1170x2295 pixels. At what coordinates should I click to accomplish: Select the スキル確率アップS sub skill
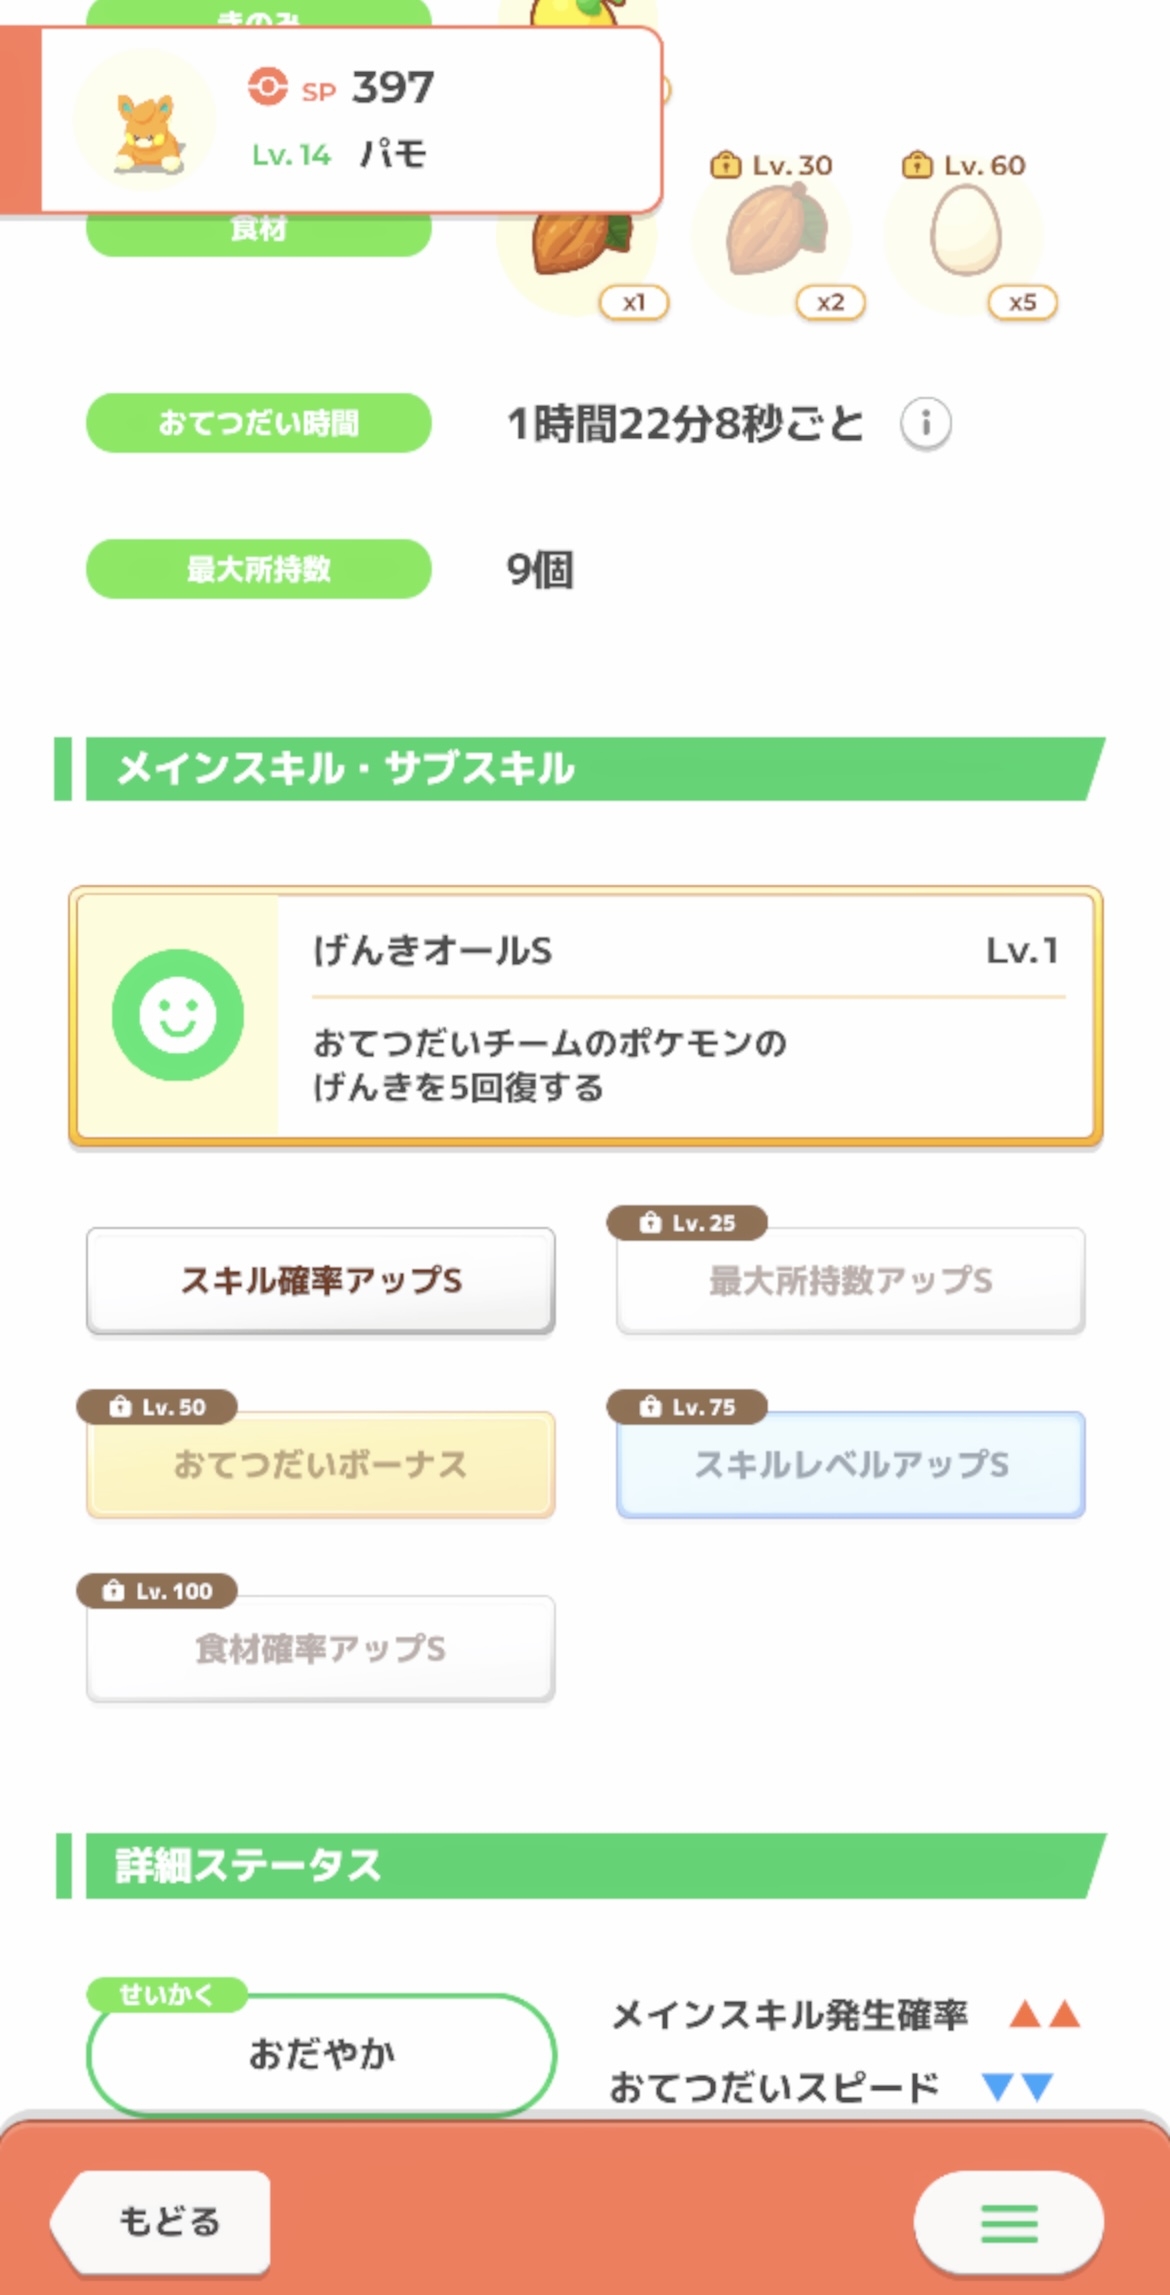pos(321,1281)
